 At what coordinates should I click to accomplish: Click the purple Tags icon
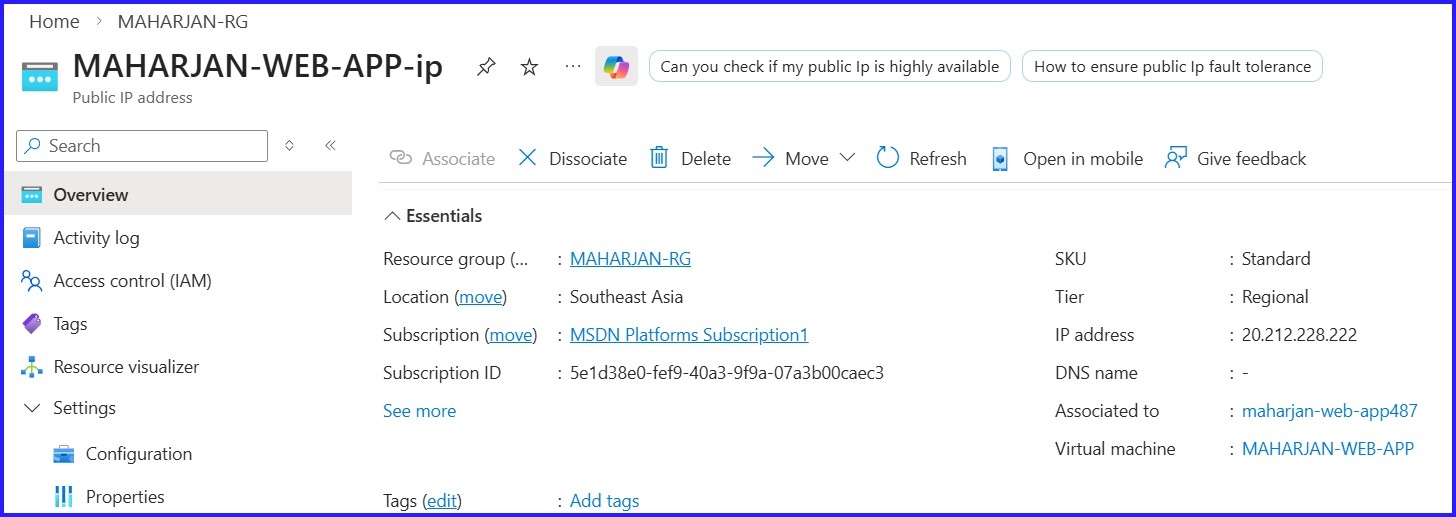click(x=32, y=324)
